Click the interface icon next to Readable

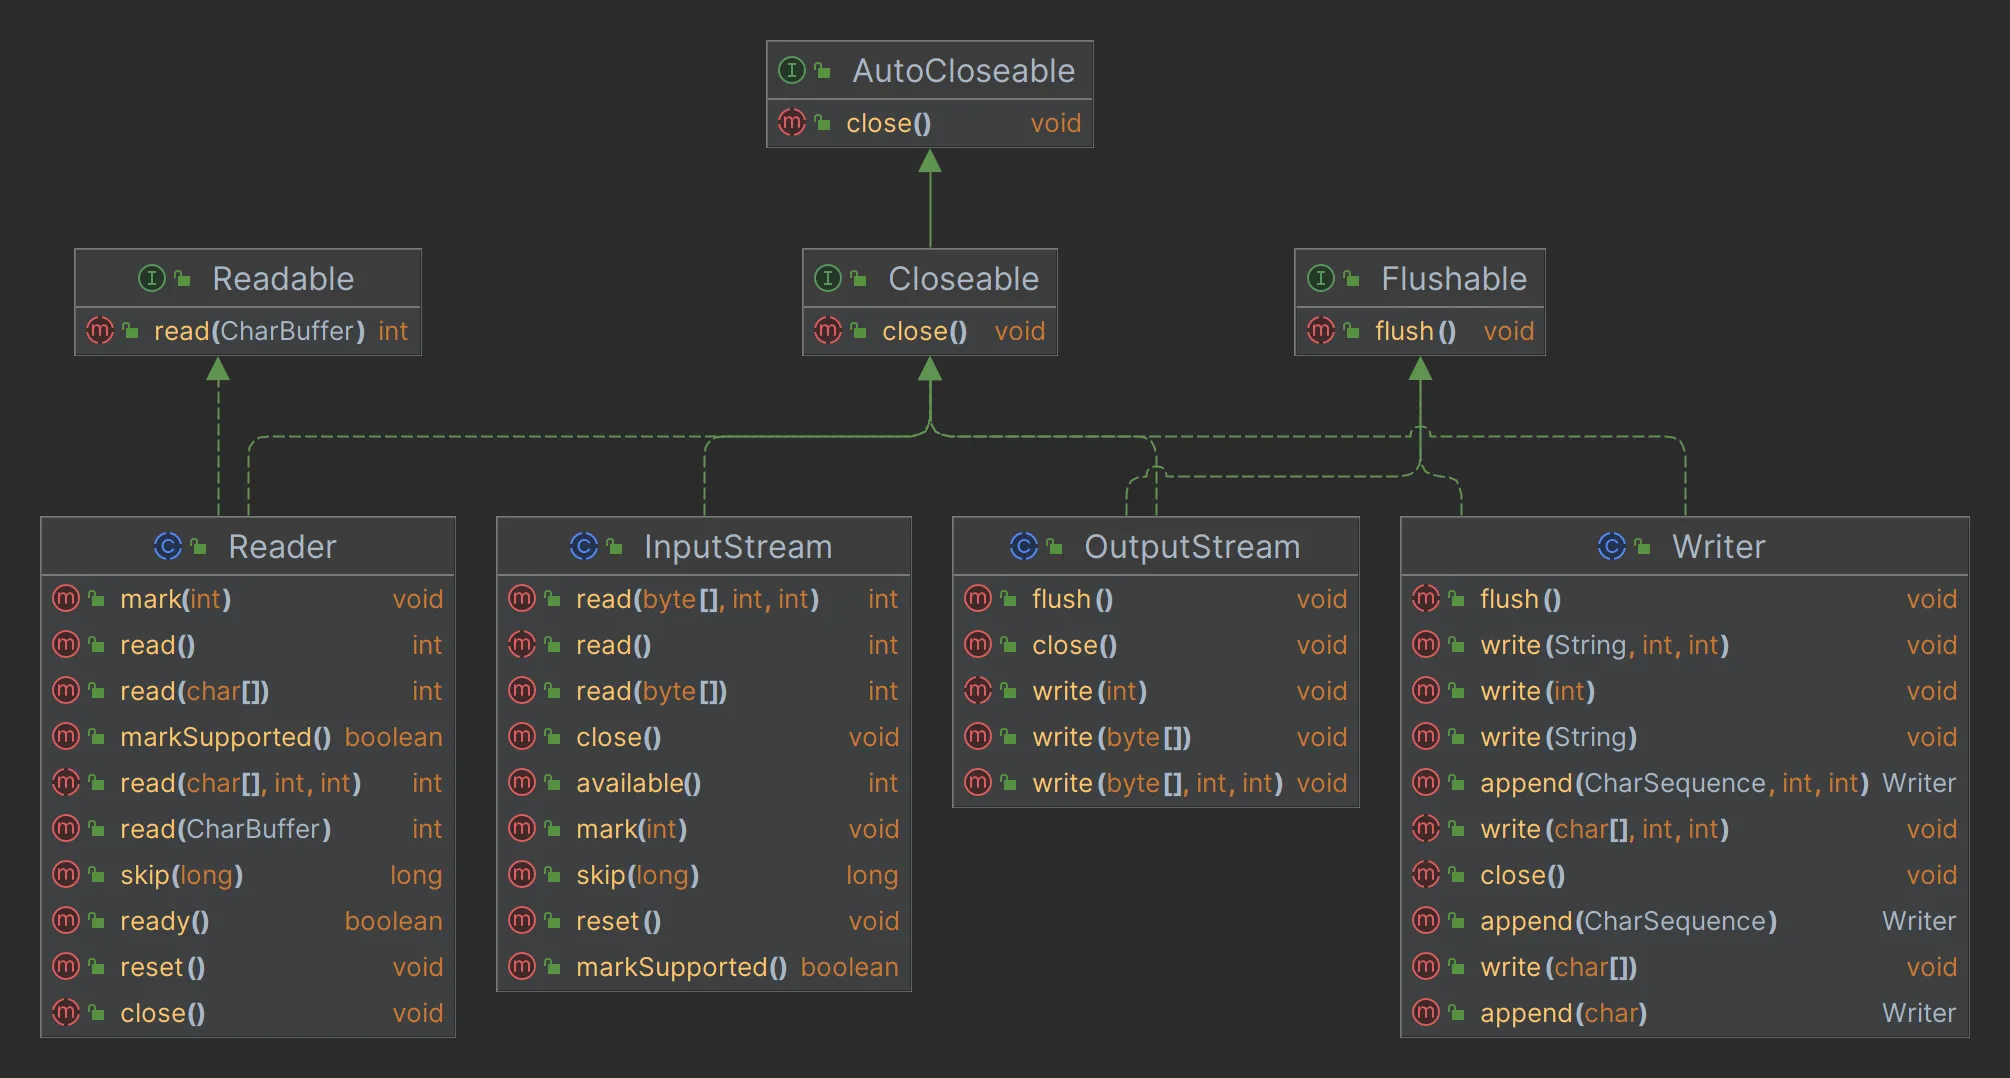click(151, 278)
